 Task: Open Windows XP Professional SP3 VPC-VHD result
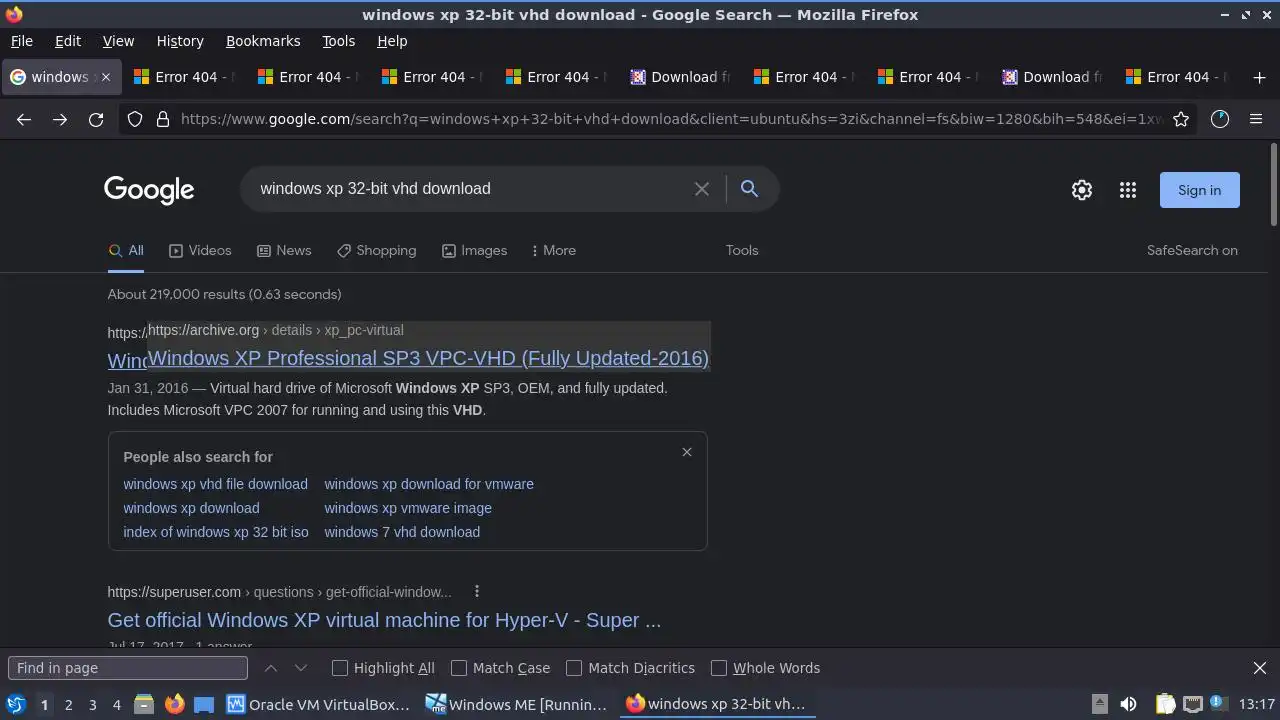(428, 358)
